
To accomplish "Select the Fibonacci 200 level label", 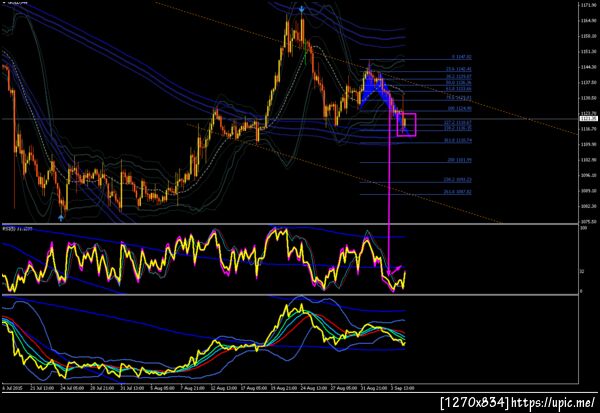I will 460,160.
